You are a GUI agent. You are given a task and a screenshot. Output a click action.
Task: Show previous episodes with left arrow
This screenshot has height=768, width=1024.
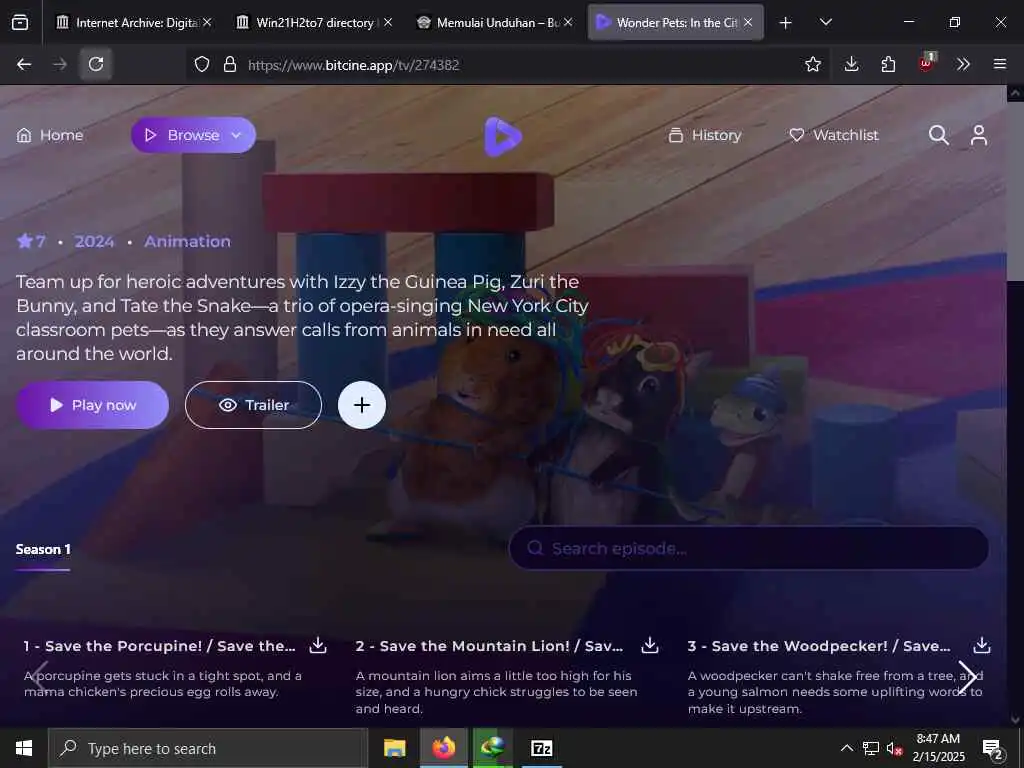pyautogui.click(x=40, y=677)
